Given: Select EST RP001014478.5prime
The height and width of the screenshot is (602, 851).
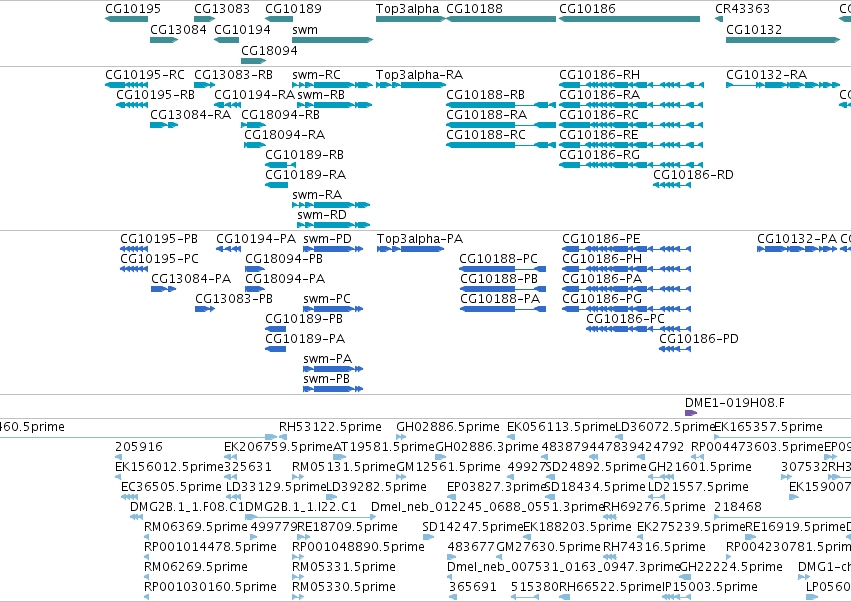Looking at the screenshot, I should click(210, 547).
